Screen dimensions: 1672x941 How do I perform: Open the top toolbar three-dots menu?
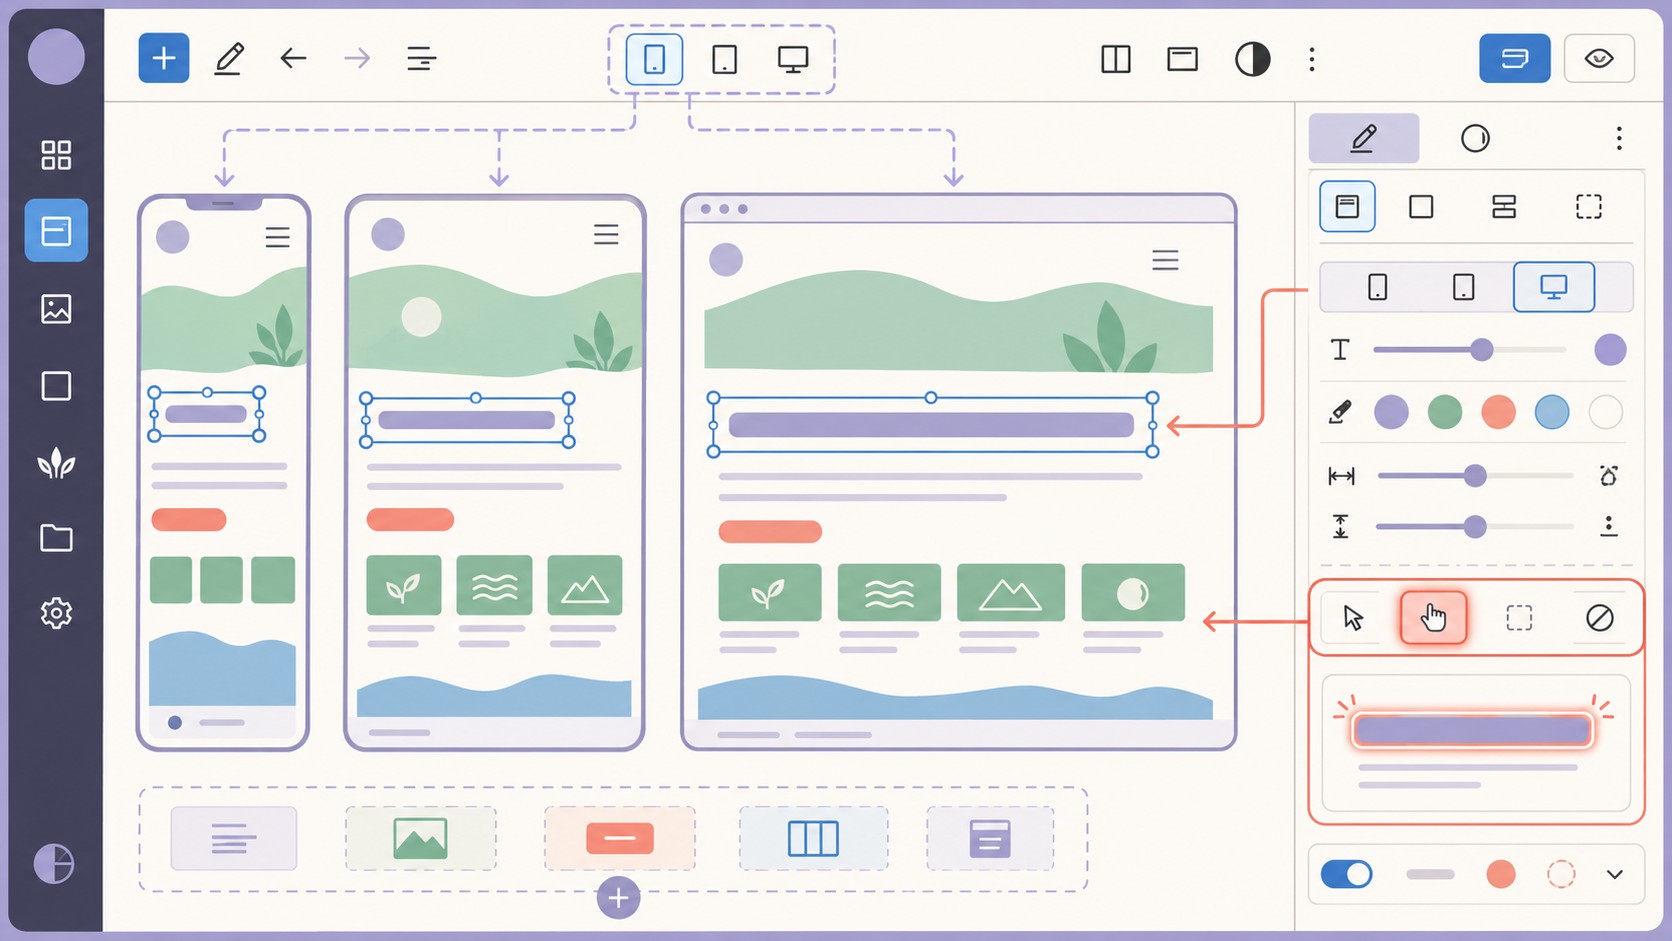tap(1312, 59)
